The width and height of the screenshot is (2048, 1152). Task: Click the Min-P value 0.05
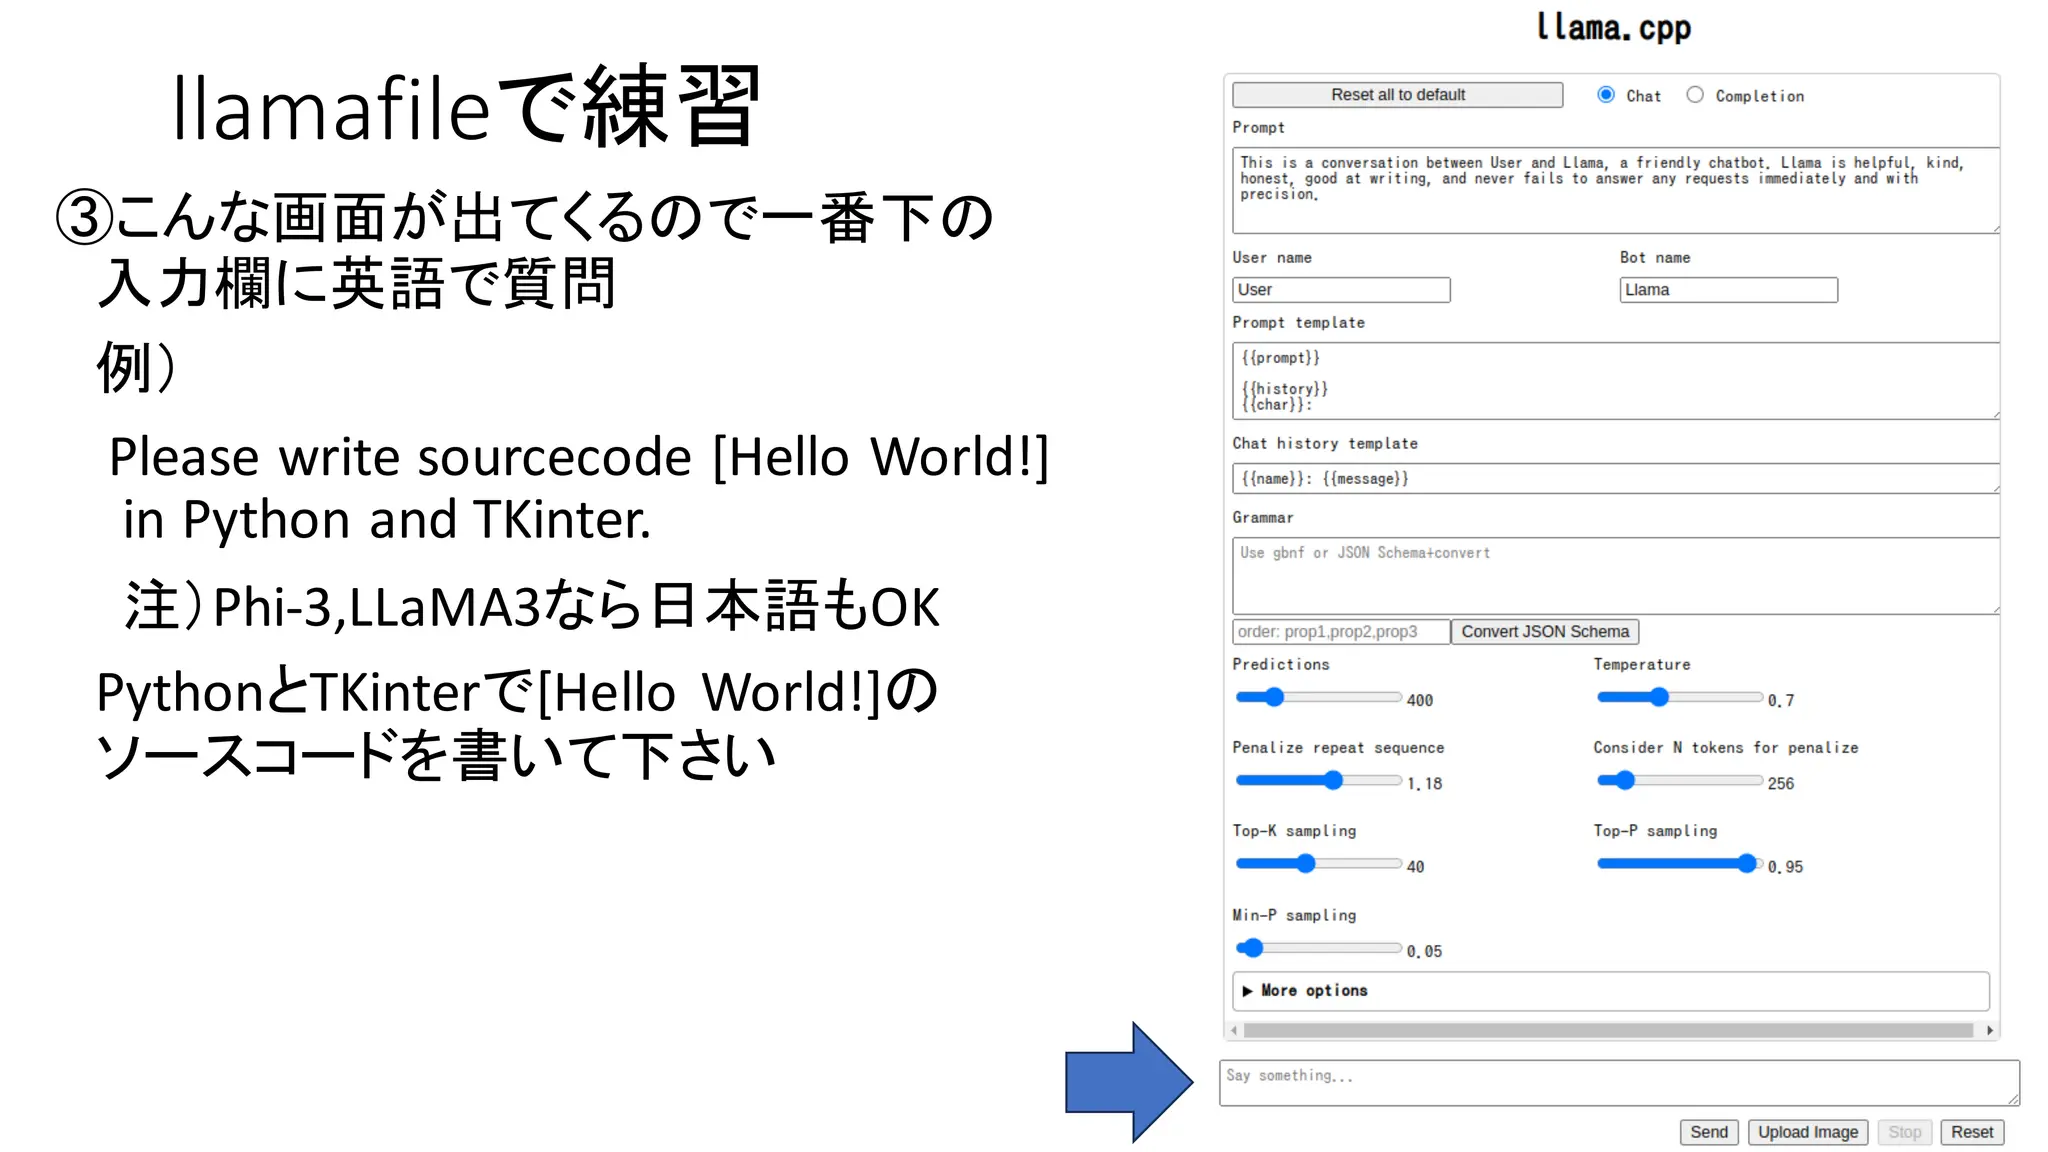tap(1424, 951)
